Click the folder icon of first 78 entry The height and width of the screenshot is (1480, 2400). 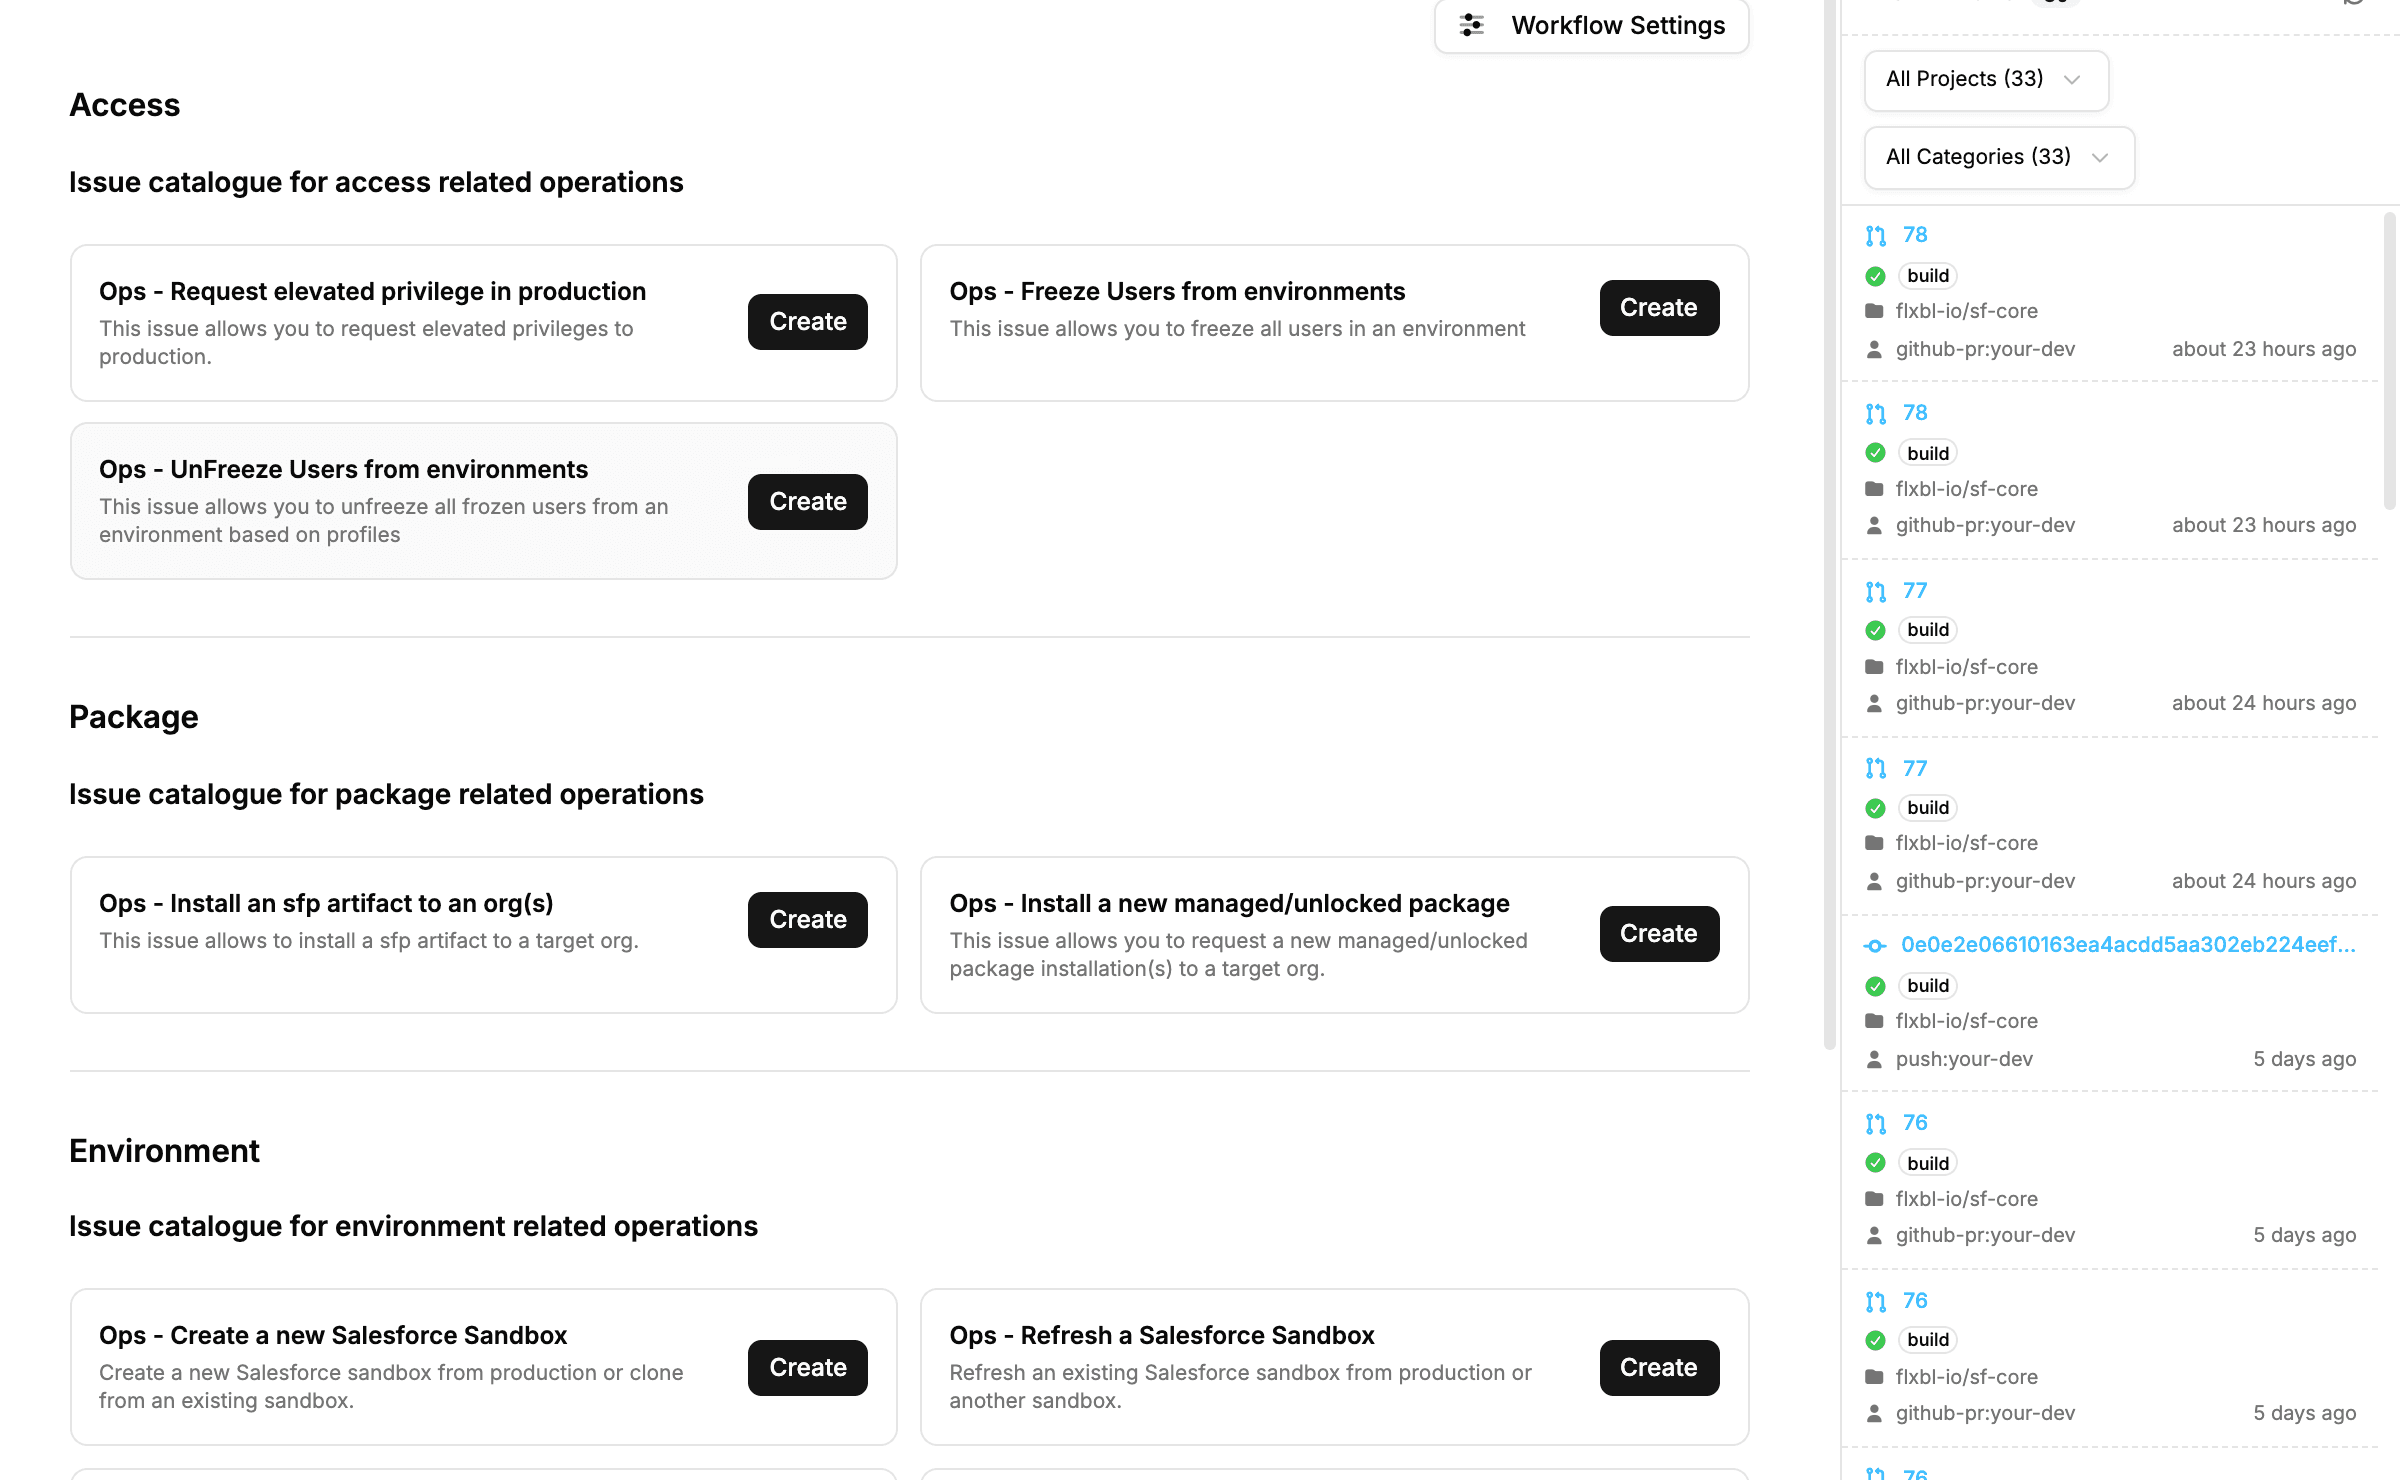click(x=1874, y=311)
